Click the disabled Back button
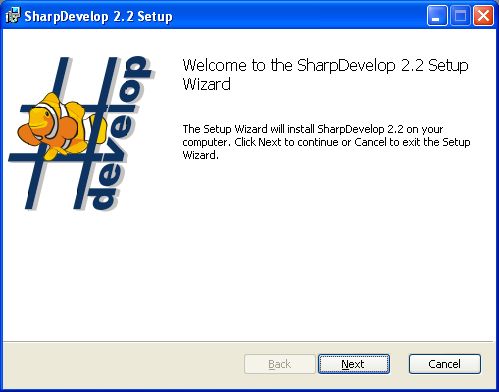Viewport: 499px width, 392px height. click(280, 364)
